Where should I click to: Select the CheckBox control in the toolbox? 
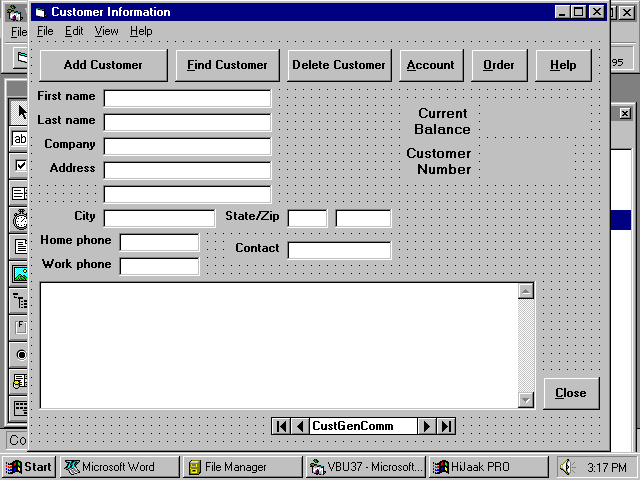click(20, 166)
